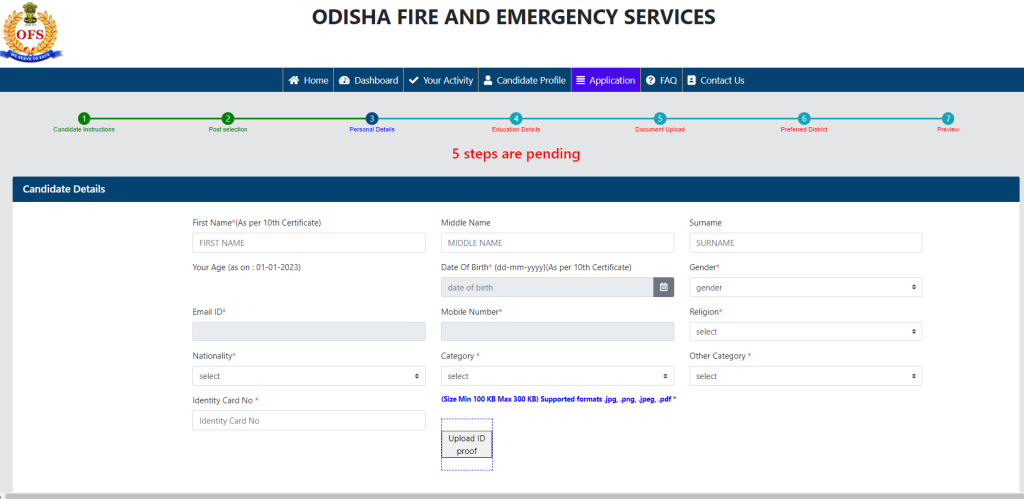
Task: Open Your Activity menu item
Action: tap(441, 80)
